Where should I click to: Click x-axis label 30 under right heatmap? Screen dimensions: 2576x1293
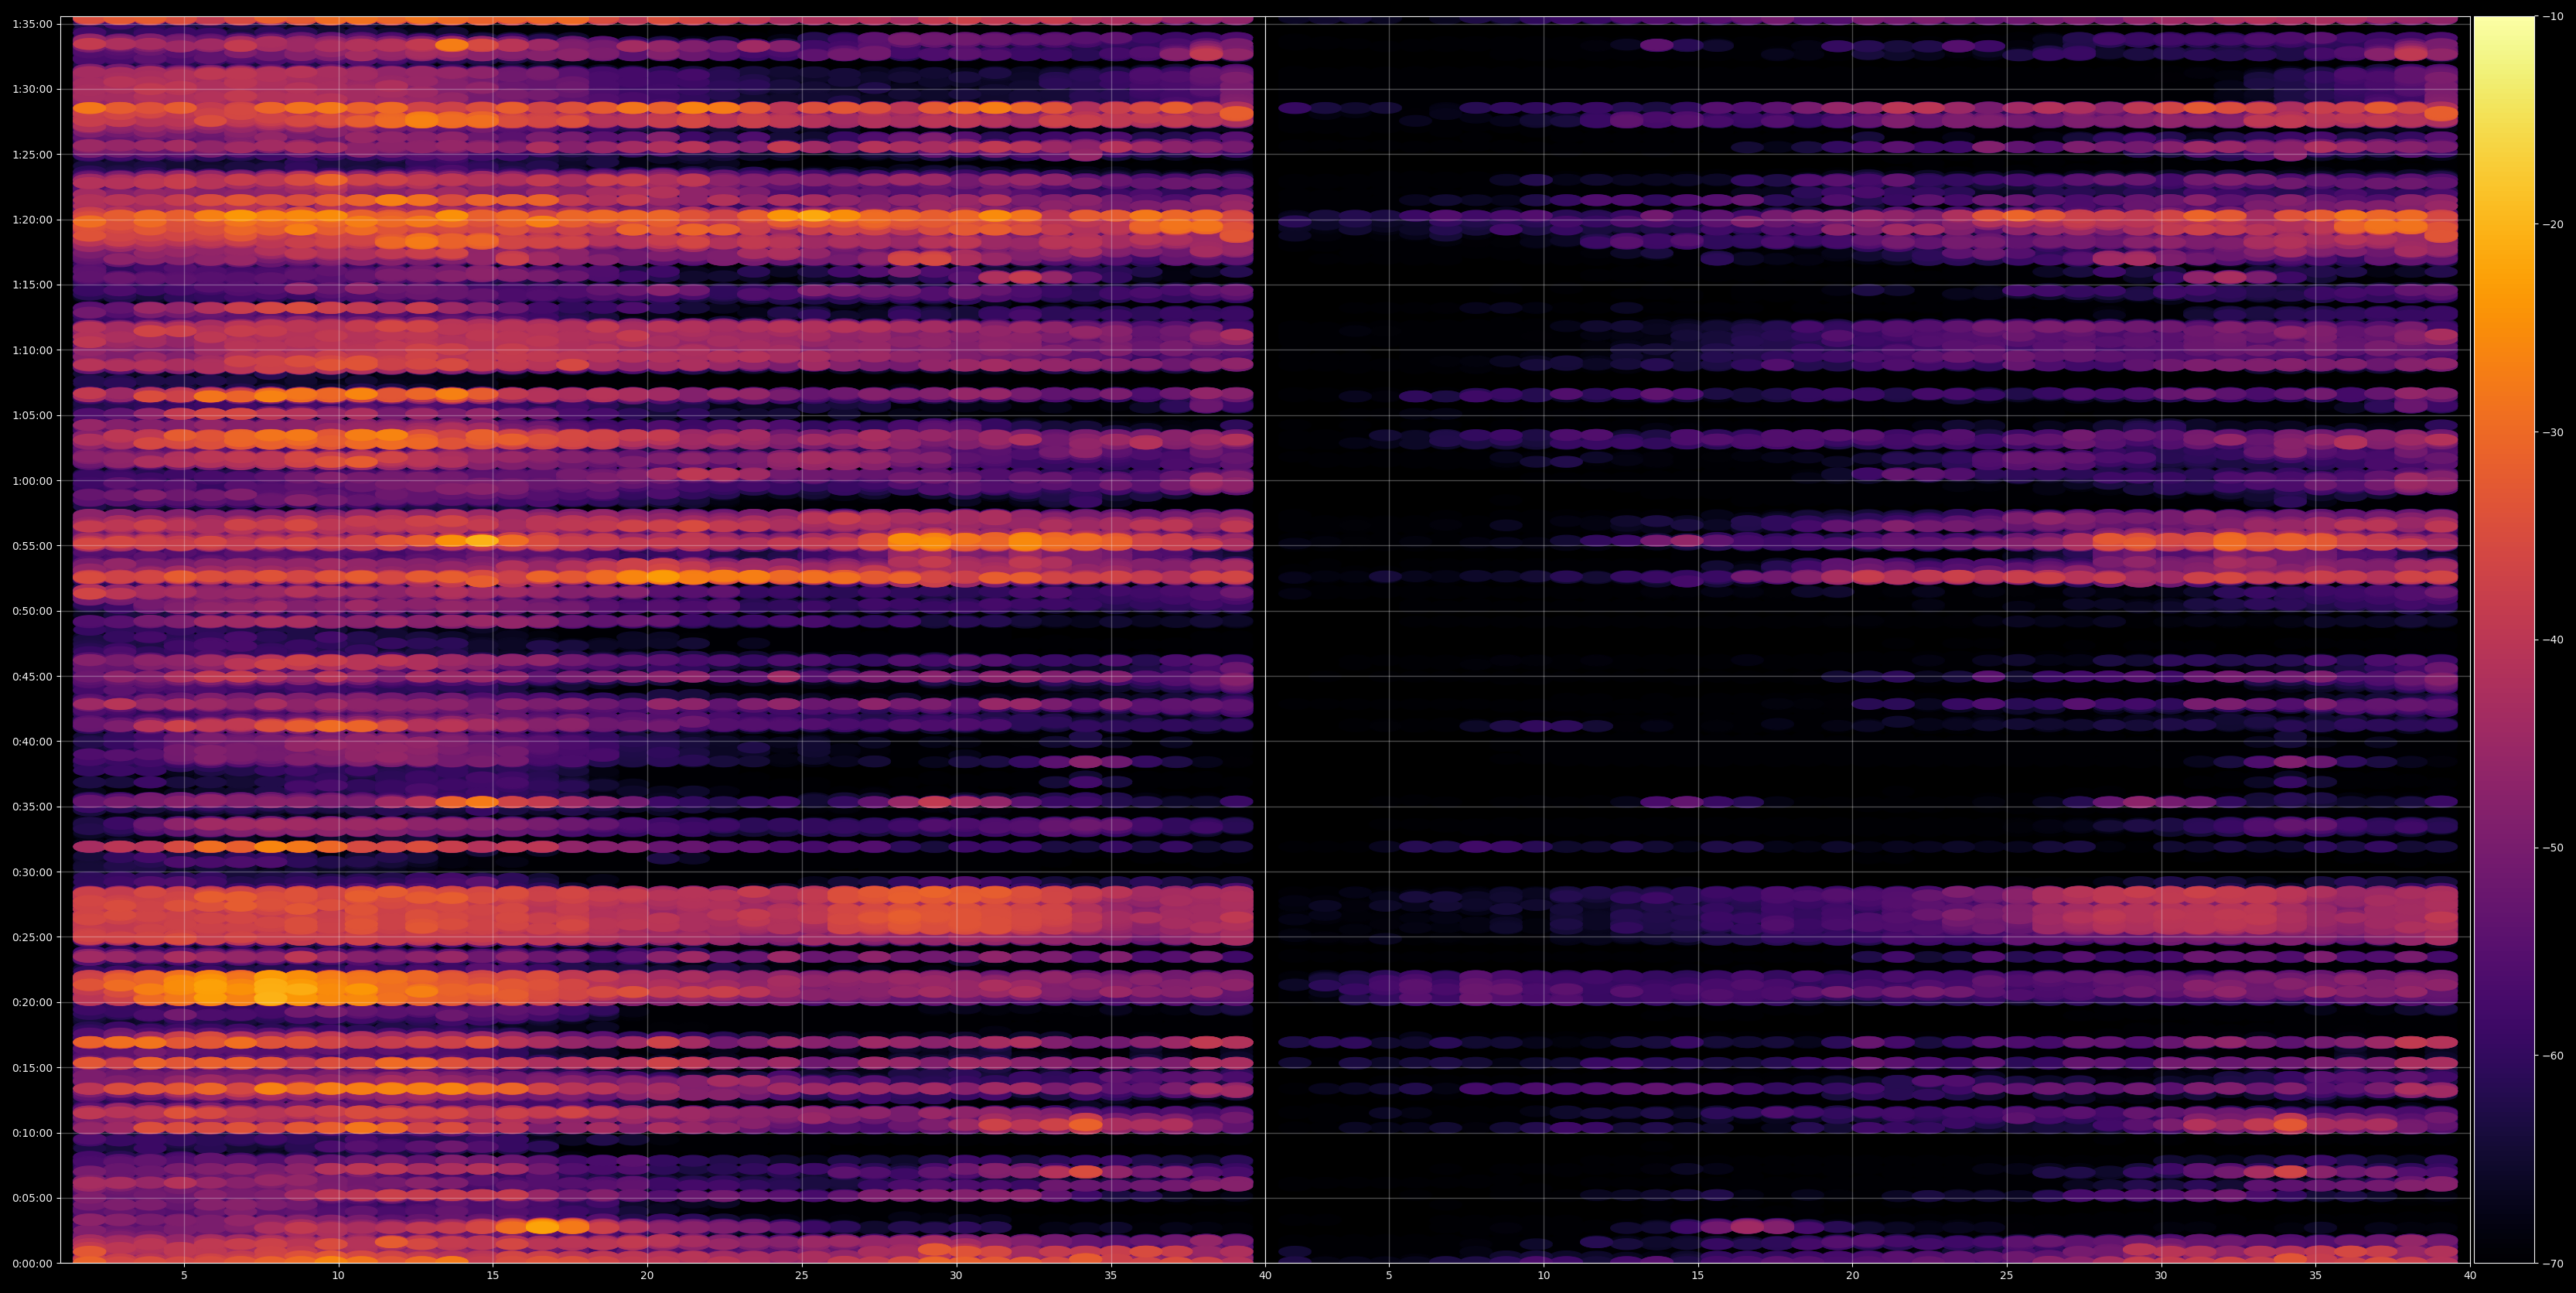click(2161, 1276)
